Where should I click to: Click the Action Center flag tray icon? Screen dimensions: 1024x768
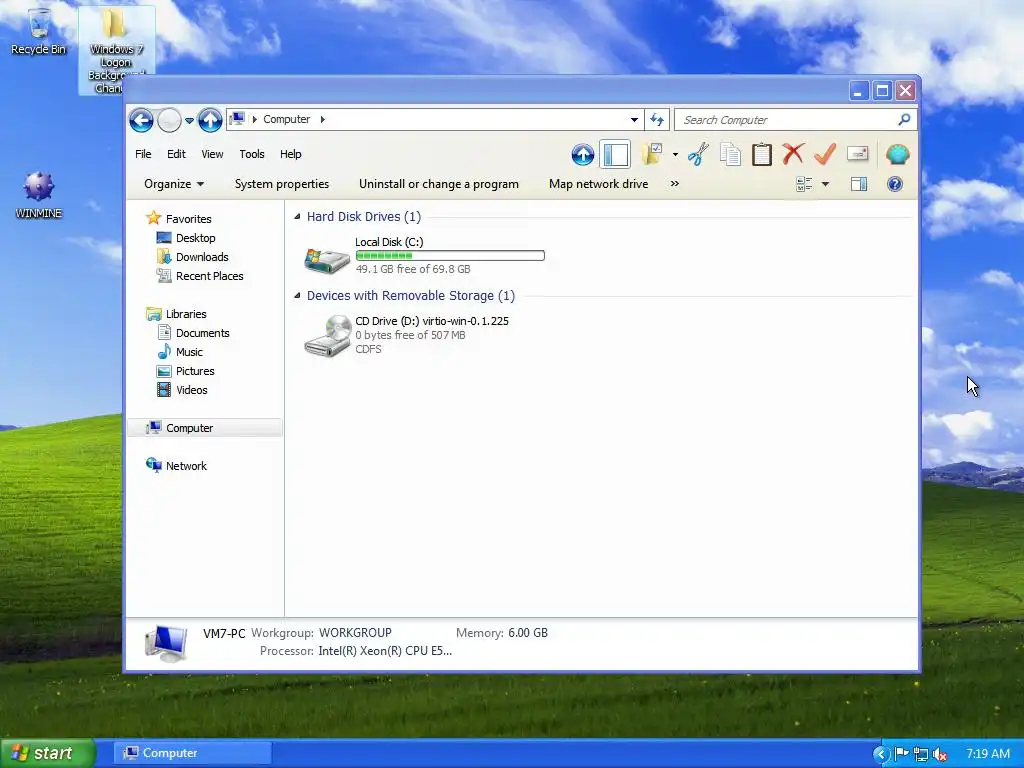coord(902,754)
